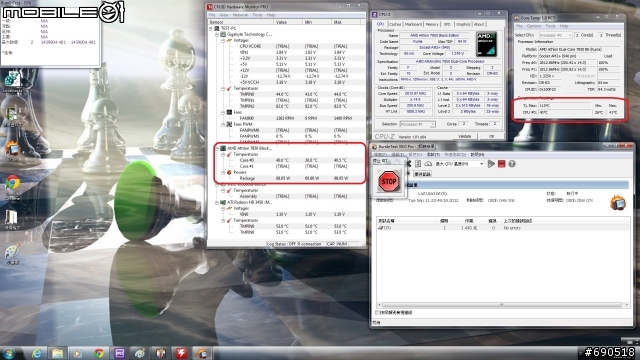Open Windows Explorer folder taskbar icon
The image size is (640, 360).
pos(58,353)
